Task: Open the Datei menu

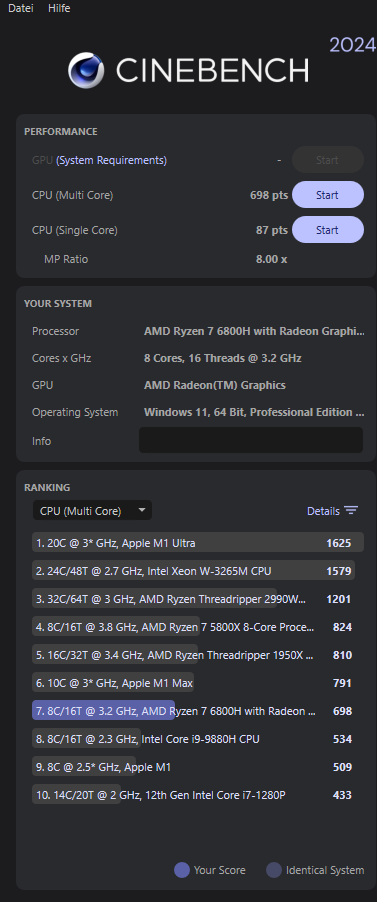Action: point(21,9)
